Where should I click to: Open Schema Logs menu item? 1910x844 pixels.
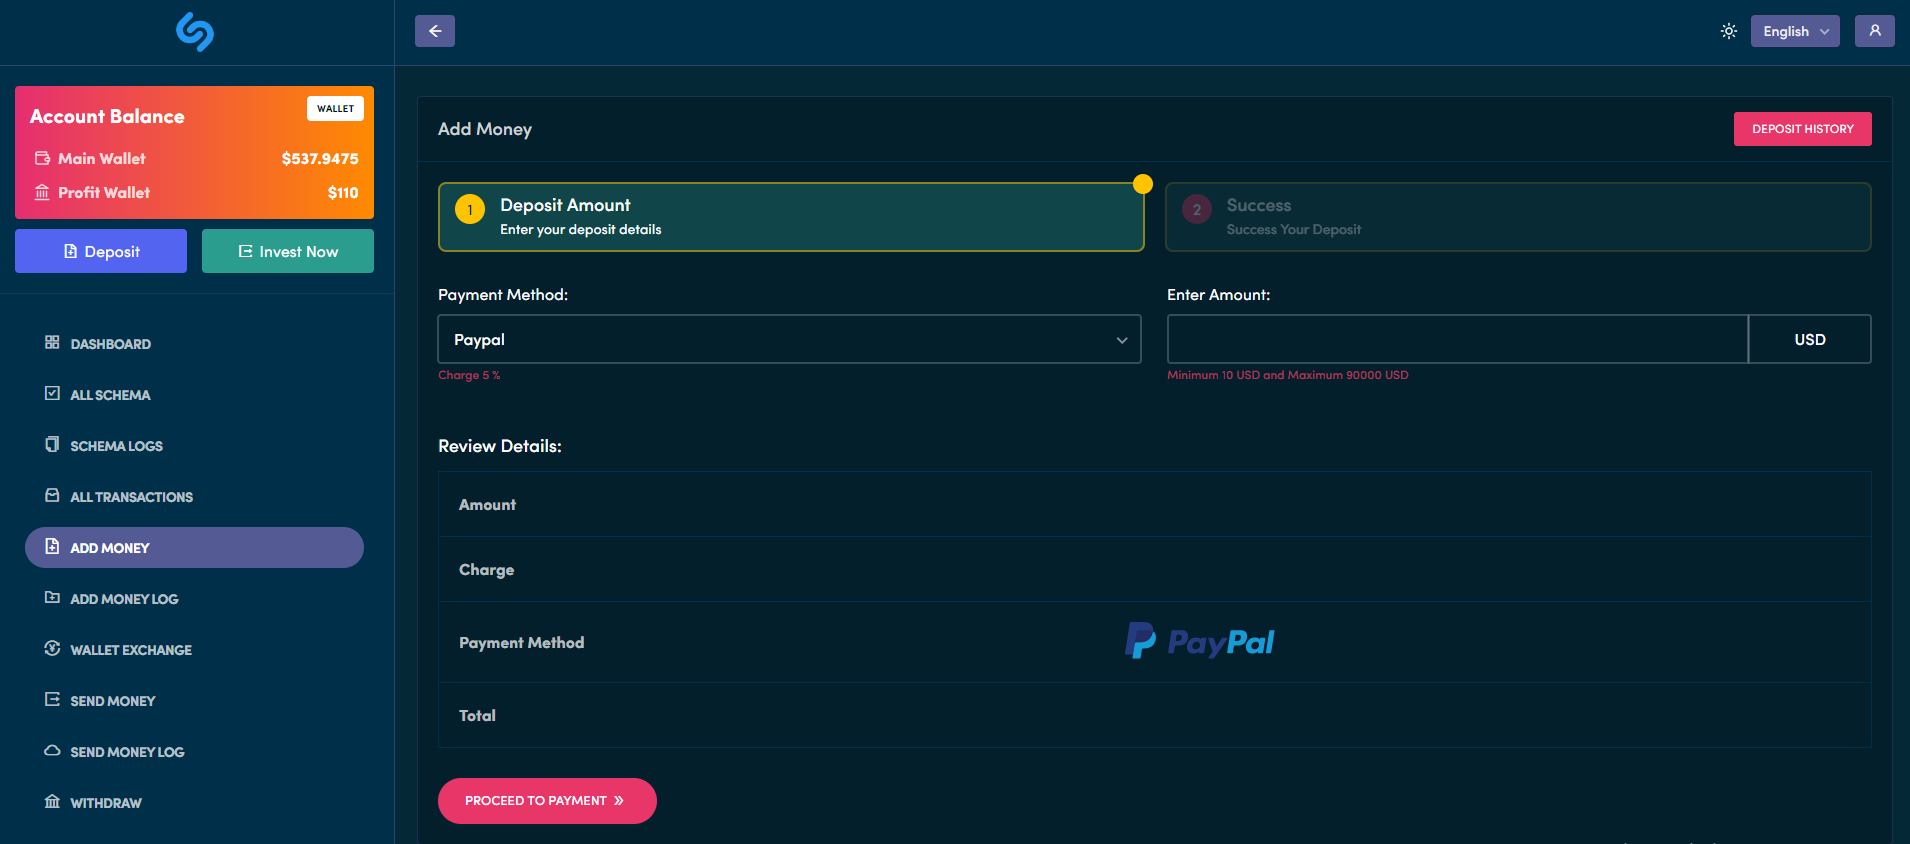pos(116,446)
